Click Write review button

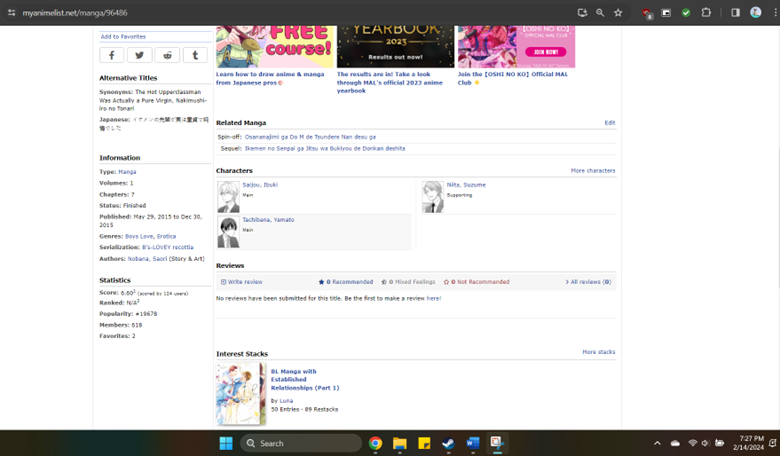[x=242, y=282]
